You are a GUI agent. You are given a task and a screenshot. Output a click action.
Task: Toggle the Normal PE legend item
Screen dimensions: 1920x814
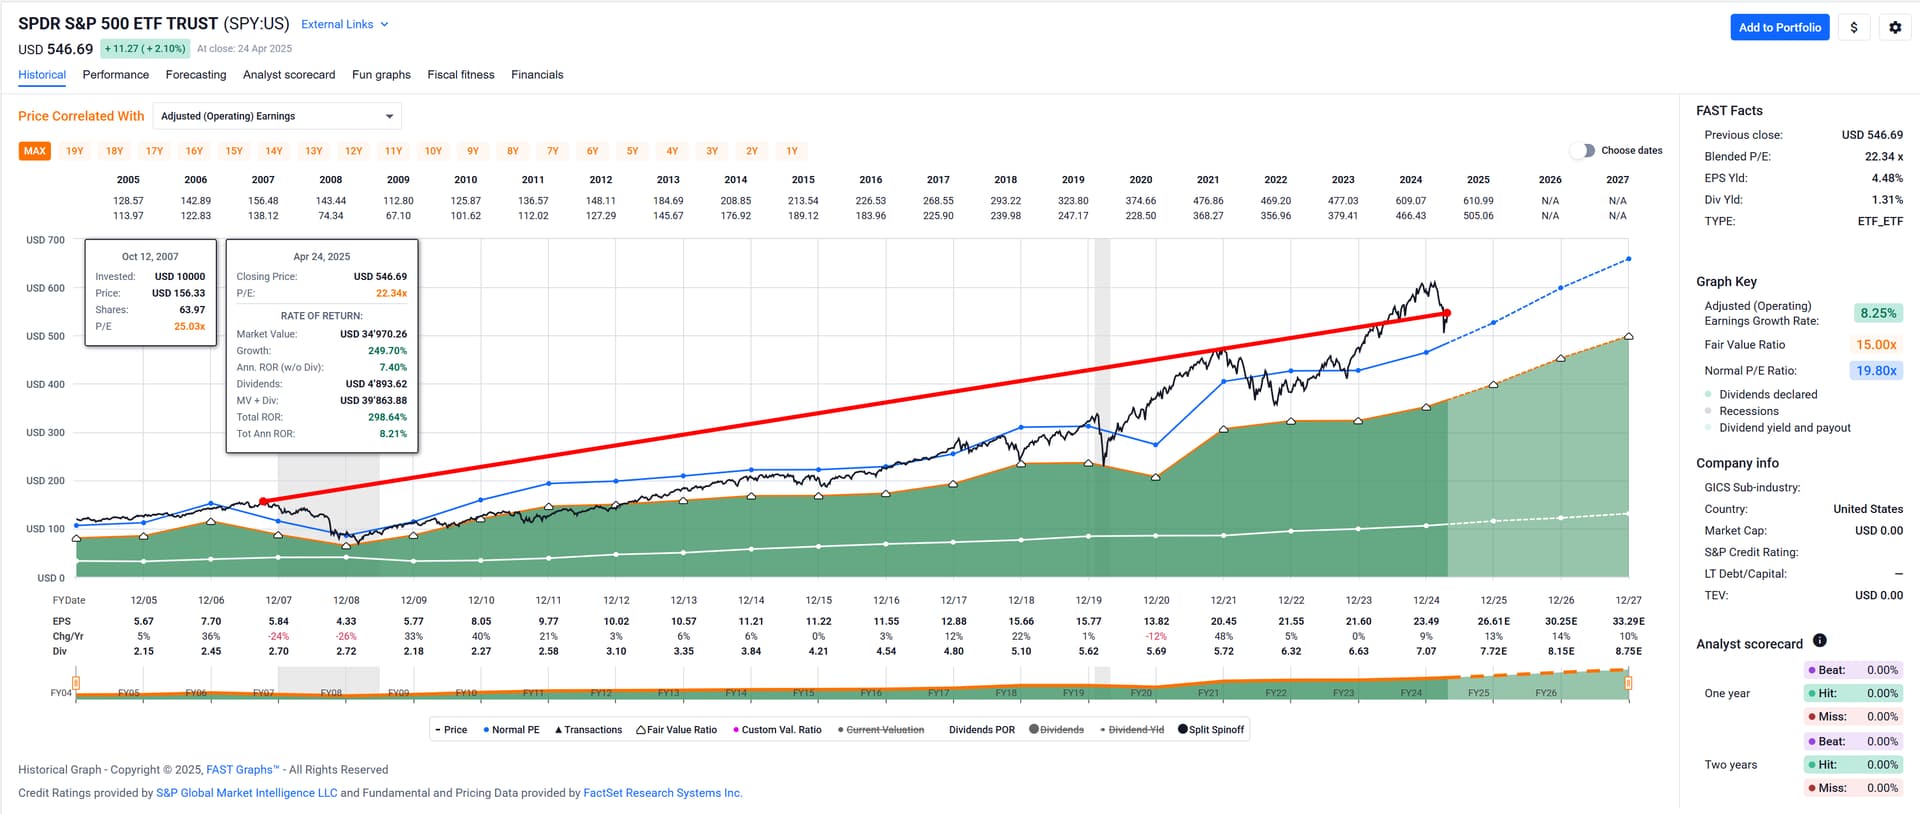tap(511, 730)
